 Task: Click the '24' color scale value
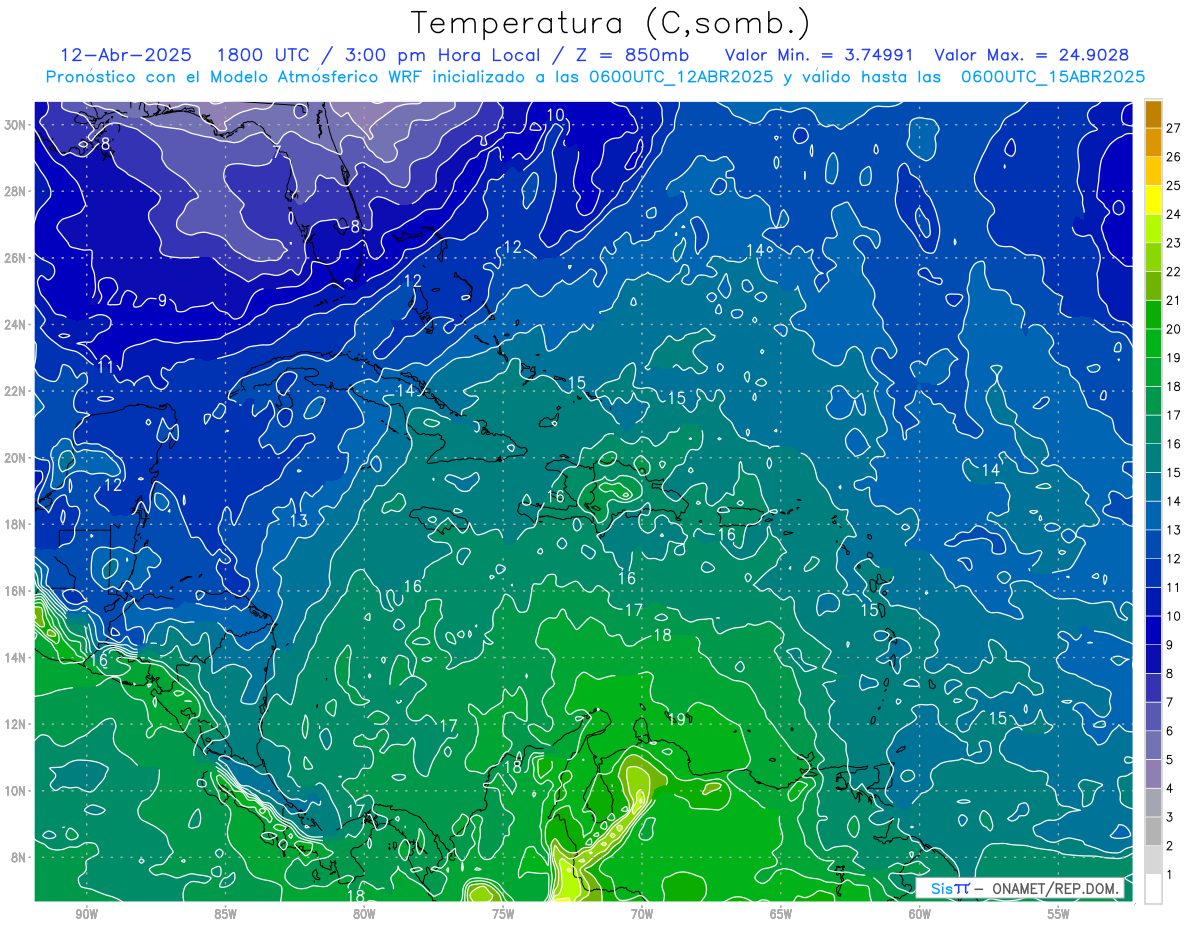pos(1174,214)
